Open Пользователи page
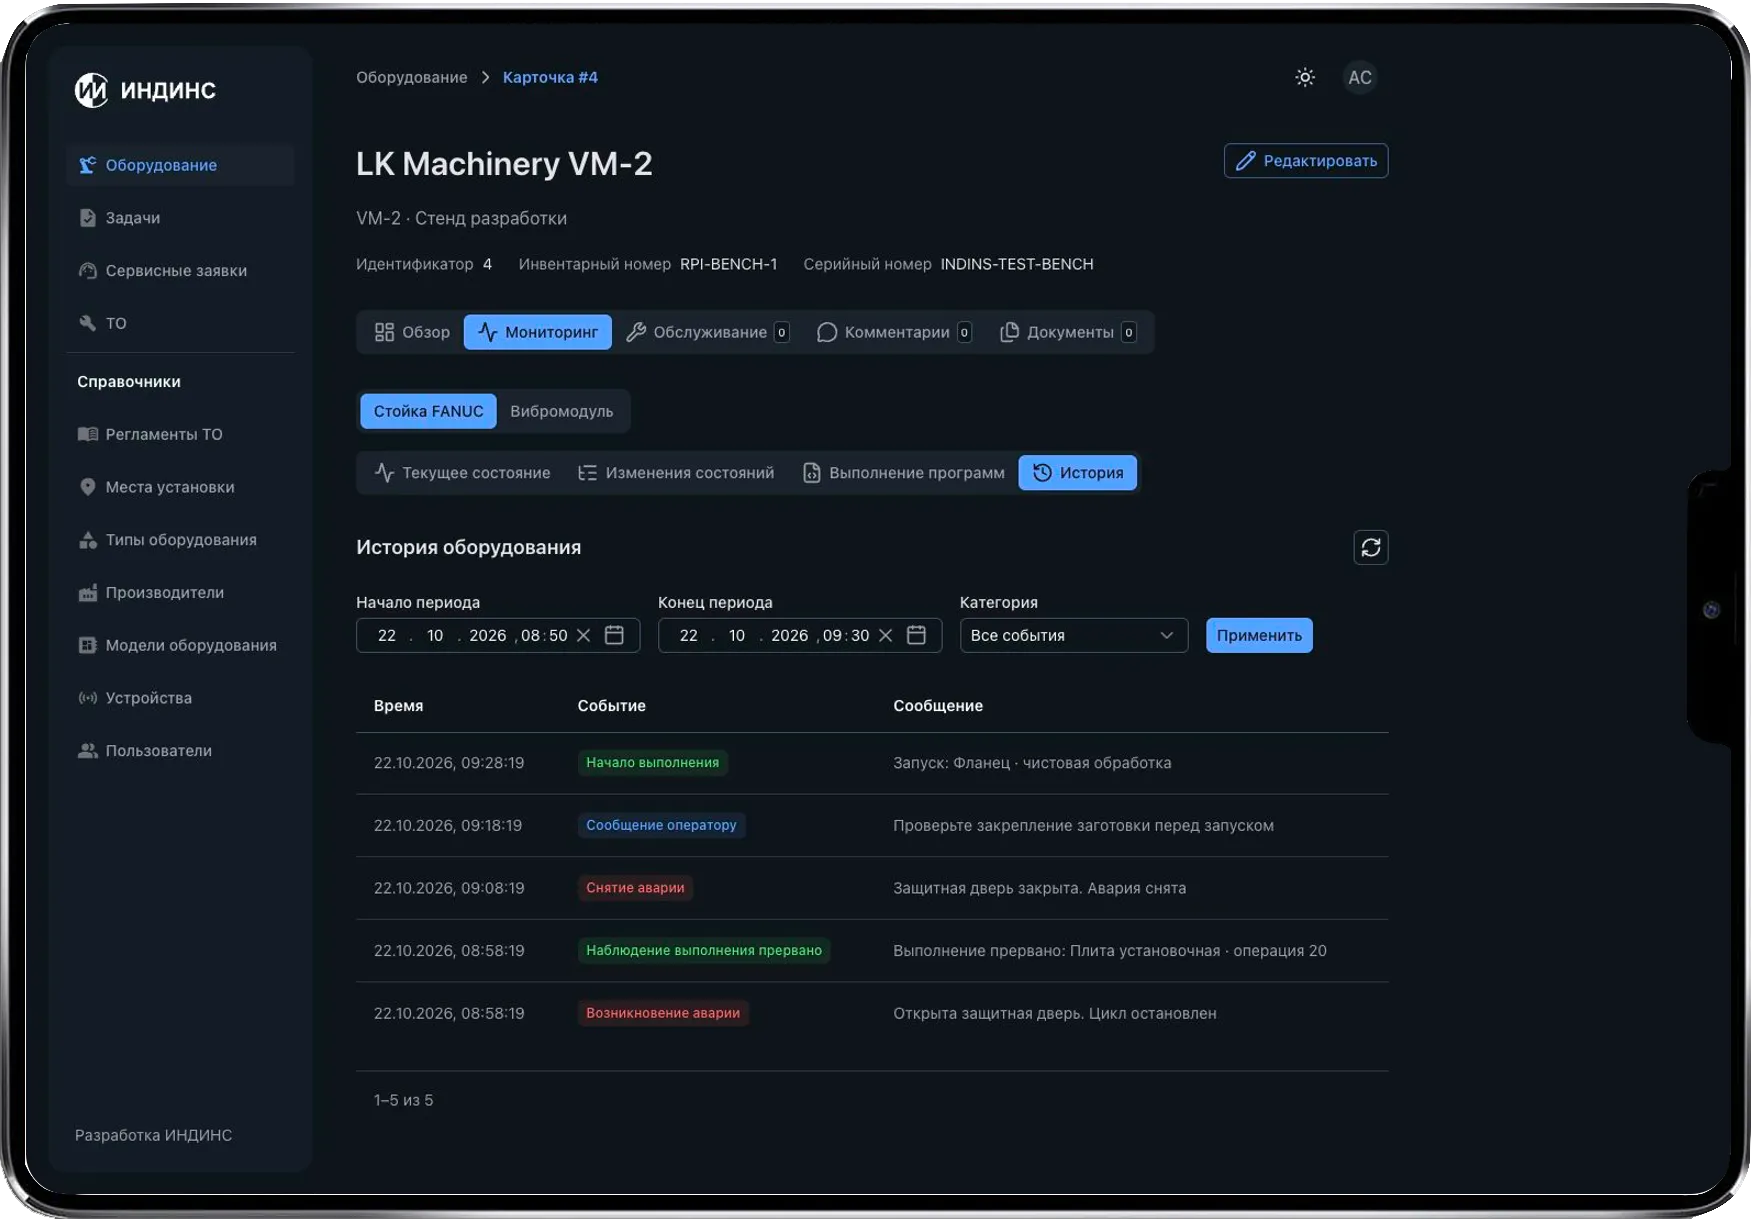The height and width of the screenshot is (1219, 1753). pyautogui.click(x=180, y=751)
